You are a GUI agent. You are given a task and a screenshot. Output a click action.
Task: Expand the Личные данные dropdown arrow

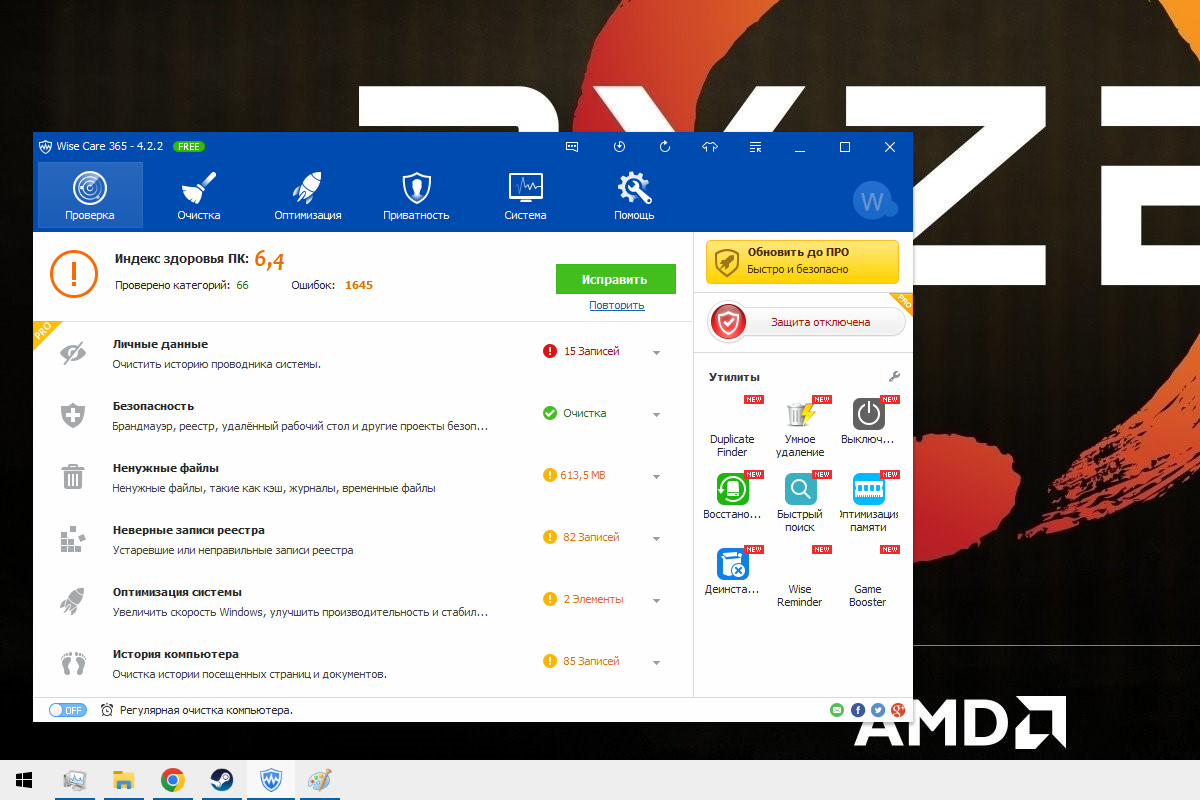pos(657,353)
